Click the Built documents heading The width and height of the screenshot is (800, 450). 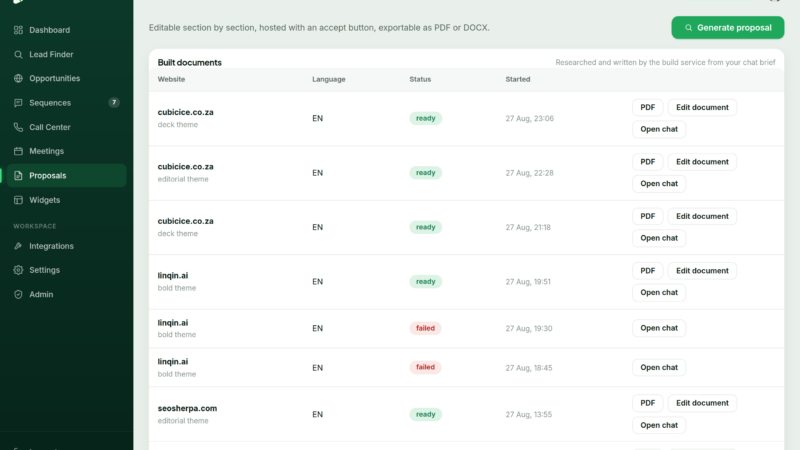tap(189, 62)
